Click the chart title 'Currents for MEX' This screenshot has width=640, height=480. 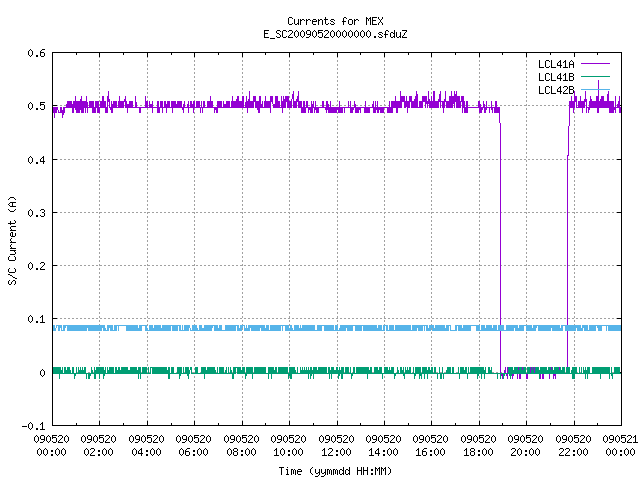click(x=335, y=21)
